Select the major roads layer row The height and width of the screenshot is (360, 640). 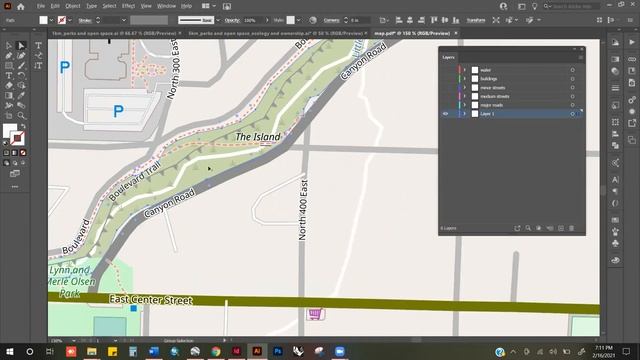512,105
